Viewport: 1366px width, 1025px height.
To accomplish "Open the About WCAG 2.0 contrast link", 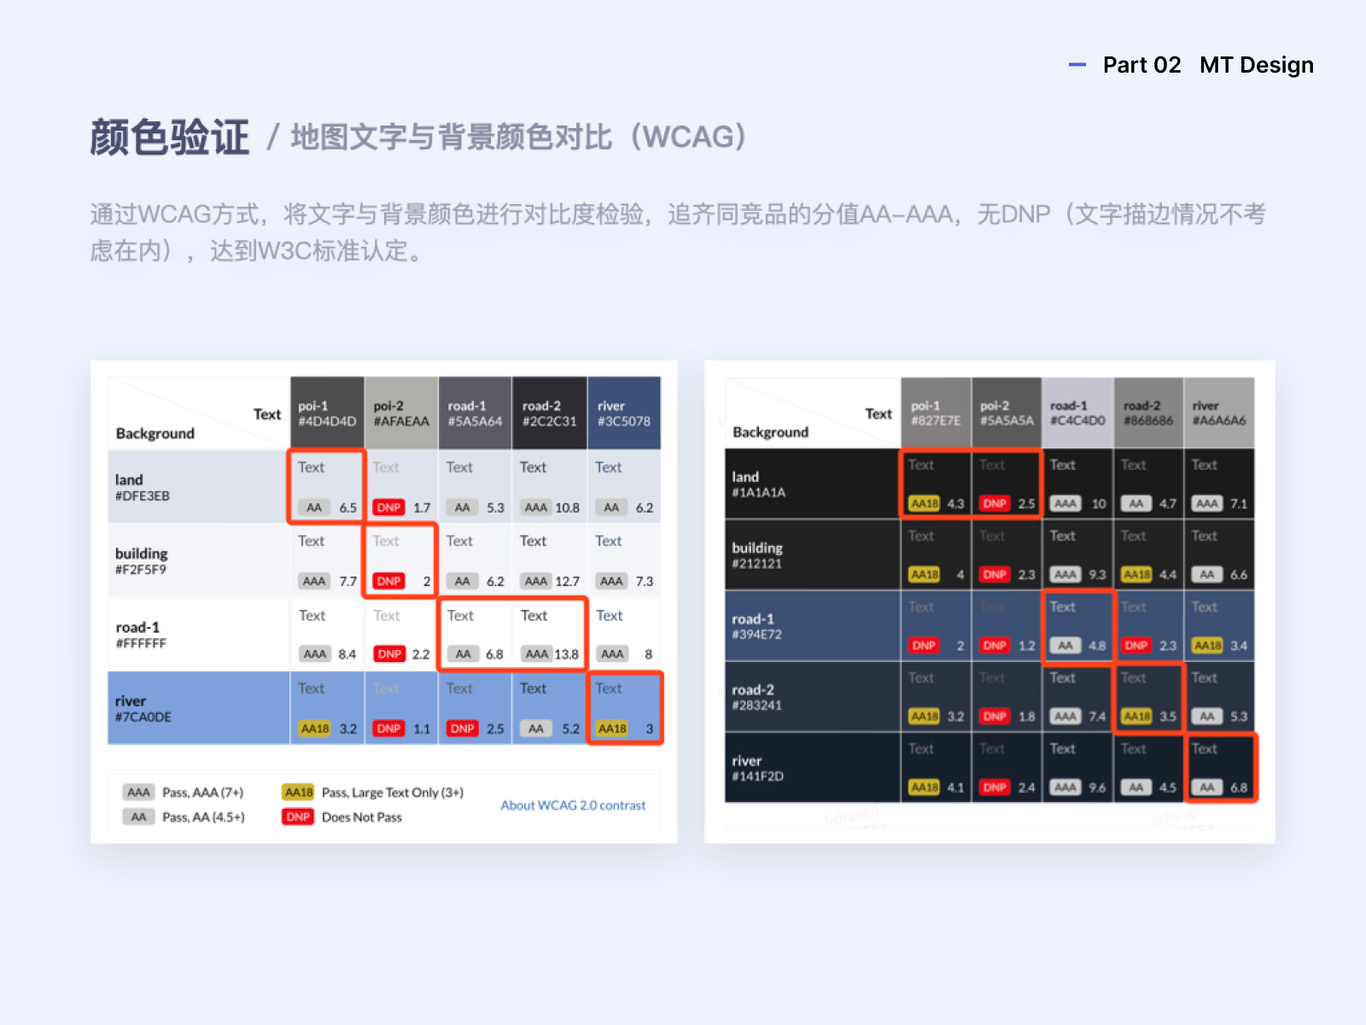I will (573, 805).
